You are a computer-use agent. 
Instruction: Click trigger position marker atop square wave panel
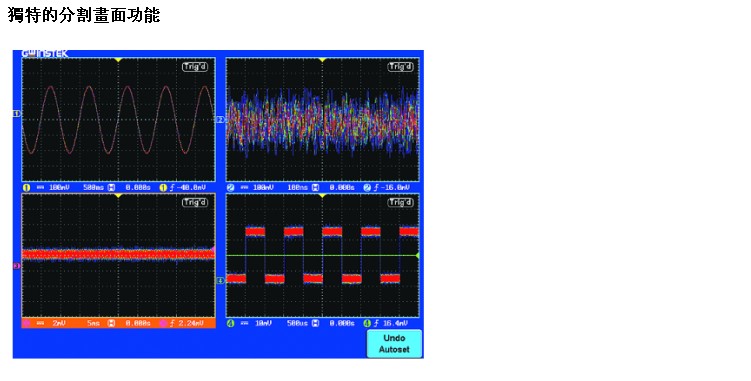322,196
